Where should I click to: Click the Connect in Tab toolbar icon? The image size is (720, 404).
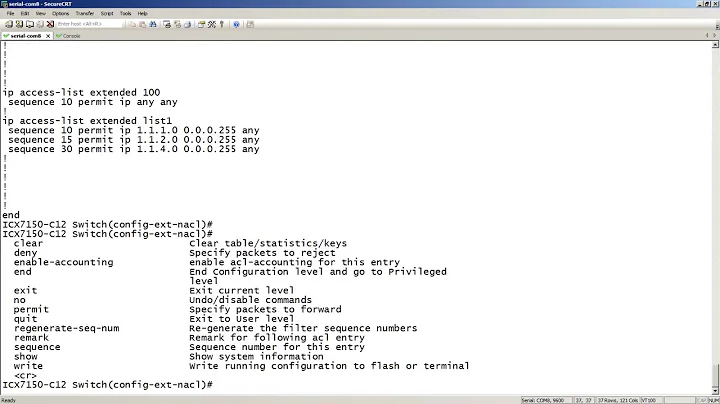[x=30, y=24]
